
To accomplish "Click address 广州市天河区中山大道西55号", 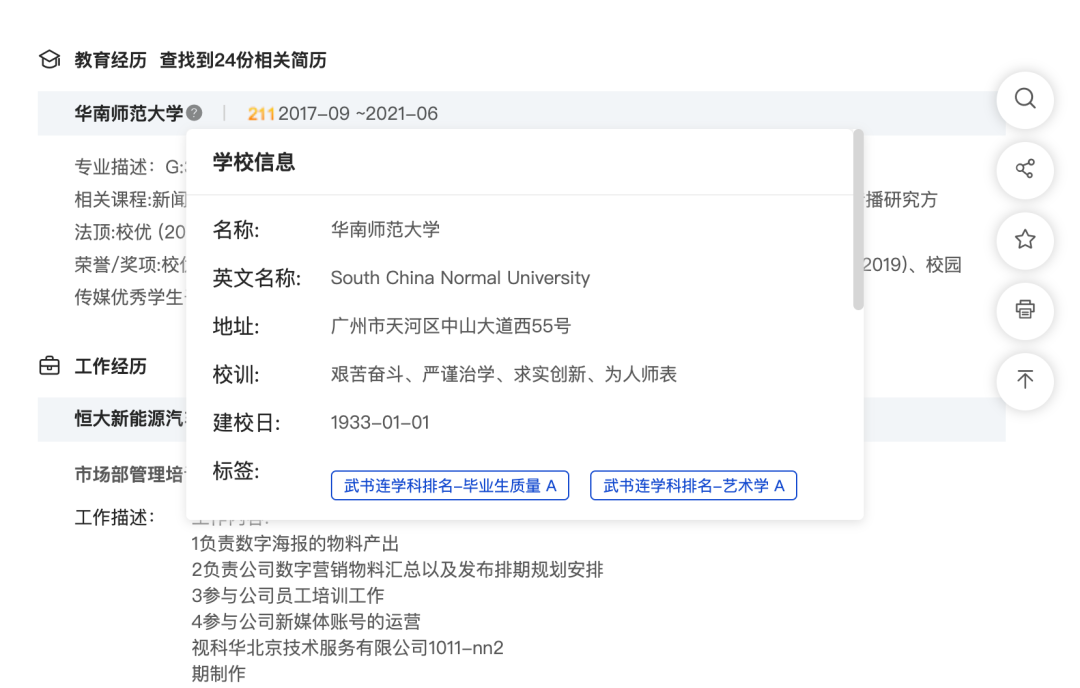I will tap(450, 326).
